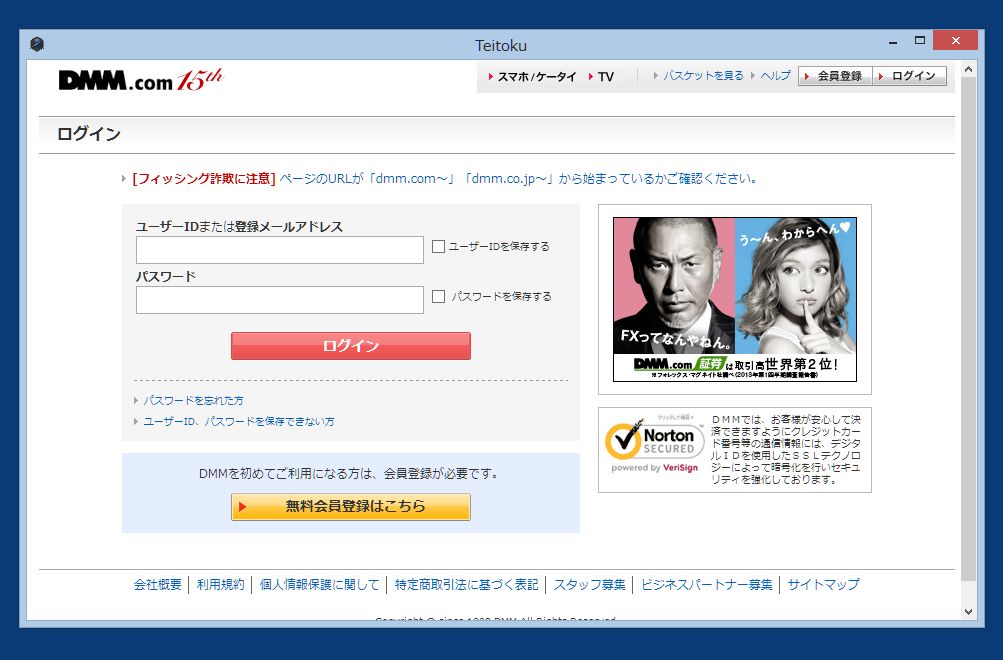Open サイトマップ footer link
1003x660 pixels.
(823, 585)
